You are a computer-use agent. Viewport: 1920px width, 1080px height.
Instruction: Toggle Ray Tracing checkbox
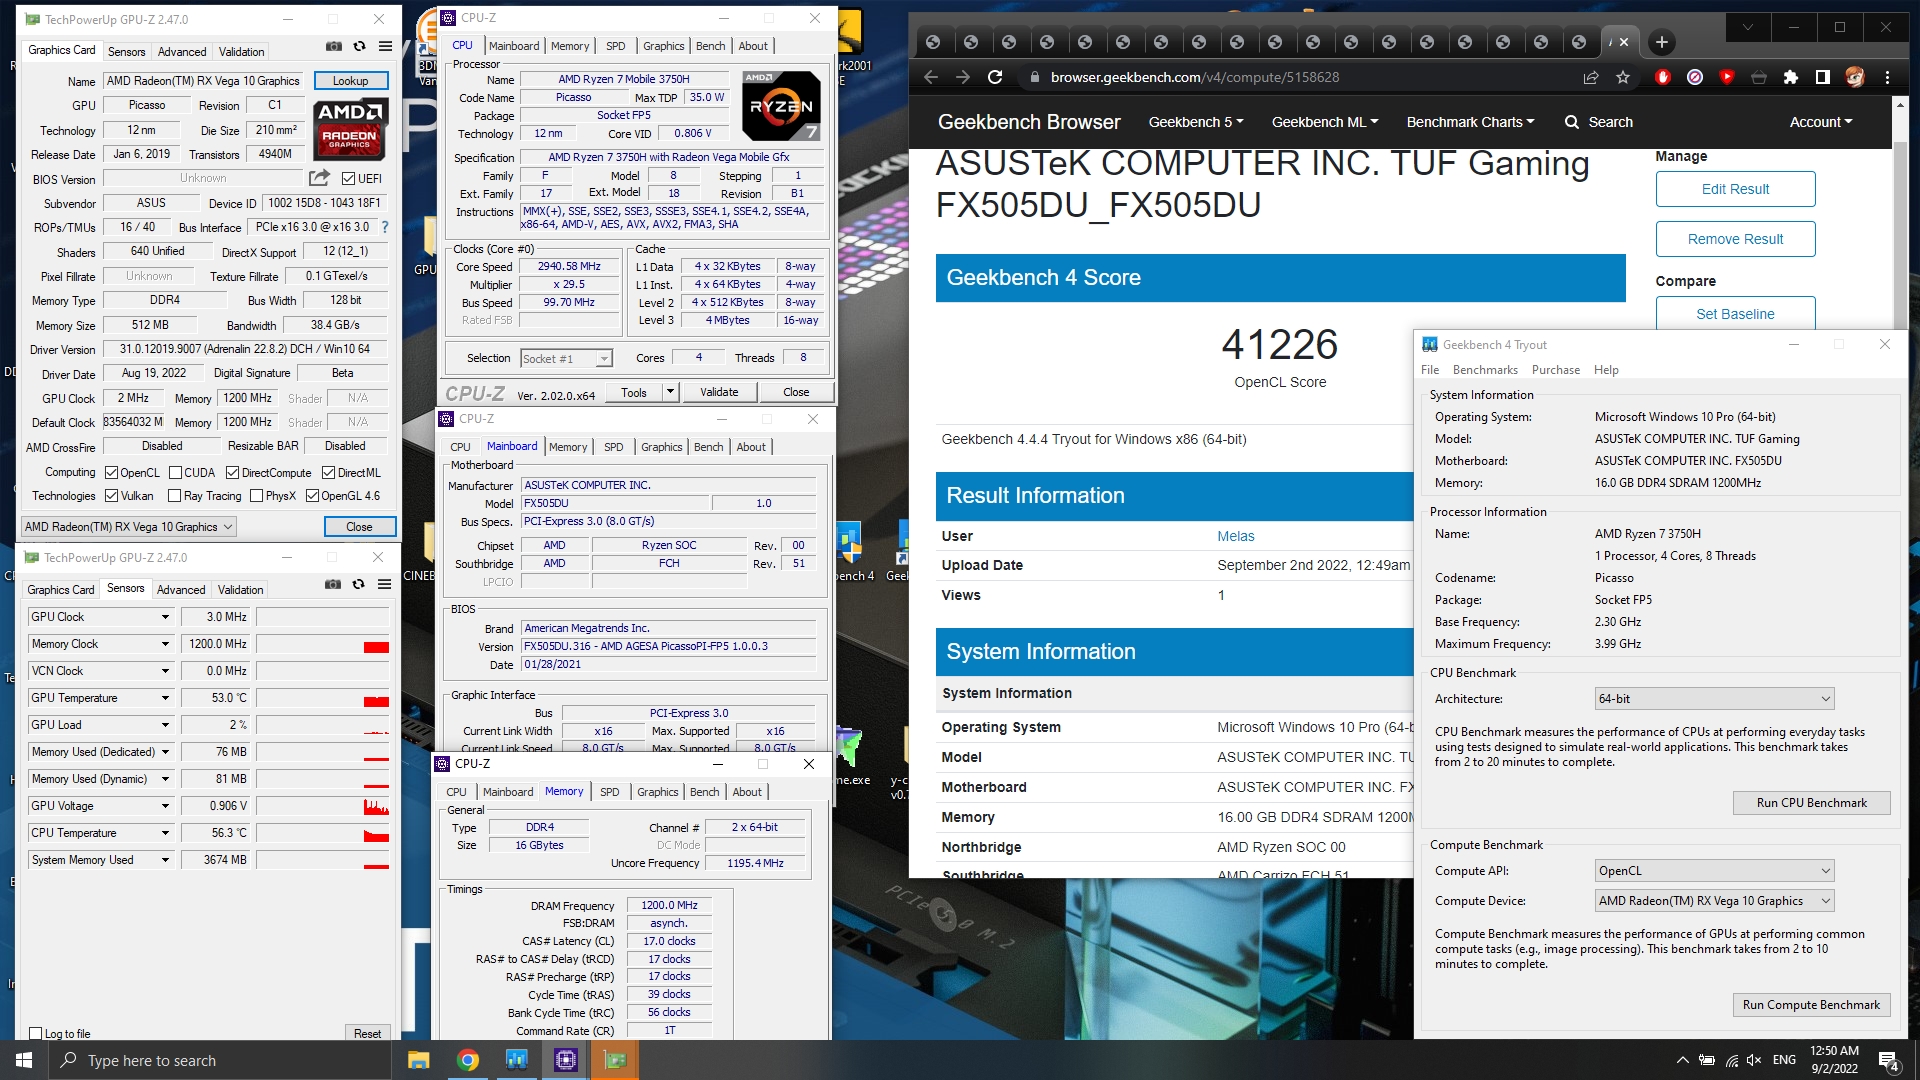click(175, 495)
